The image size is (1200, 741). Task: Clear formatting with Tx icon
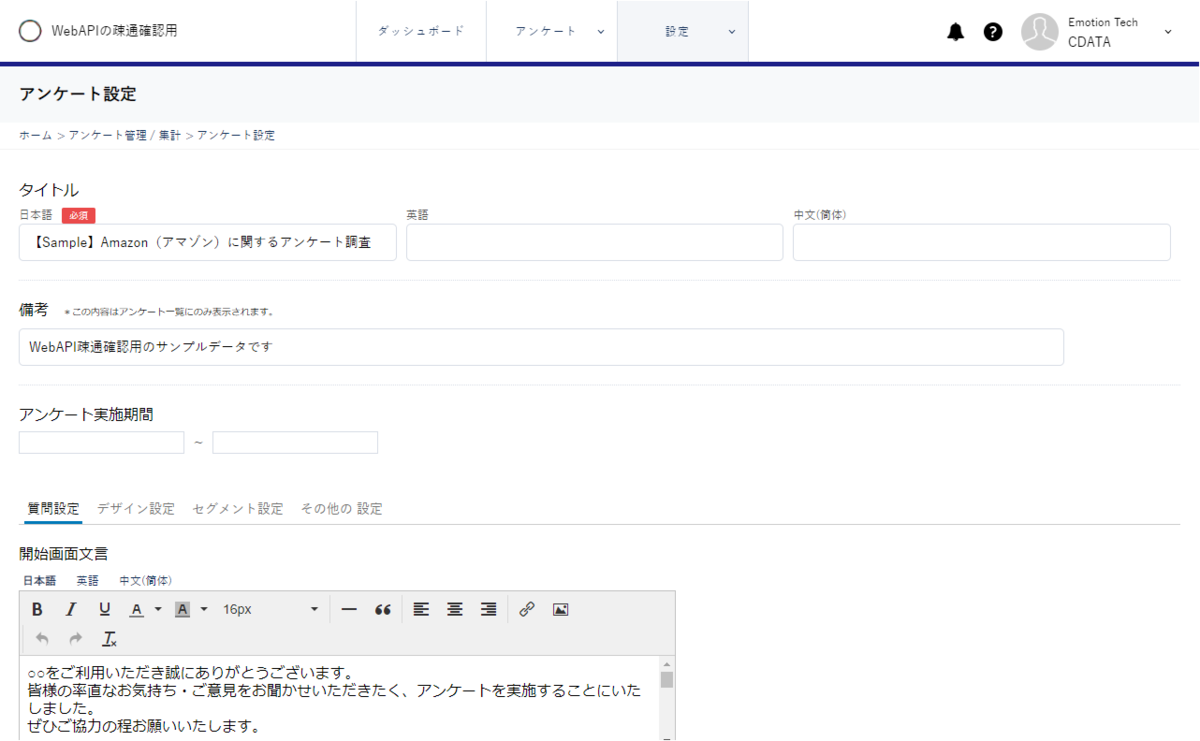(110, 639)
